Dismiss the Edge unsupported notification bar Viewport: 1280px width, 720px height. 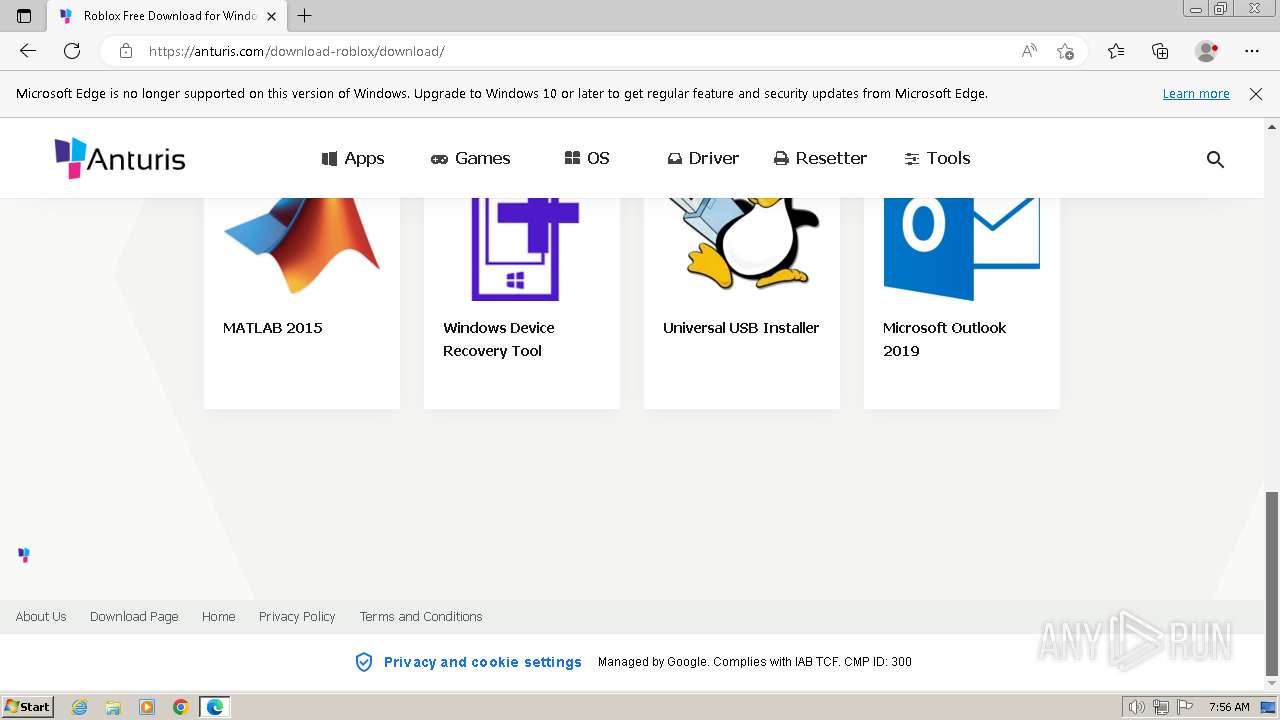pos(1256,94)
